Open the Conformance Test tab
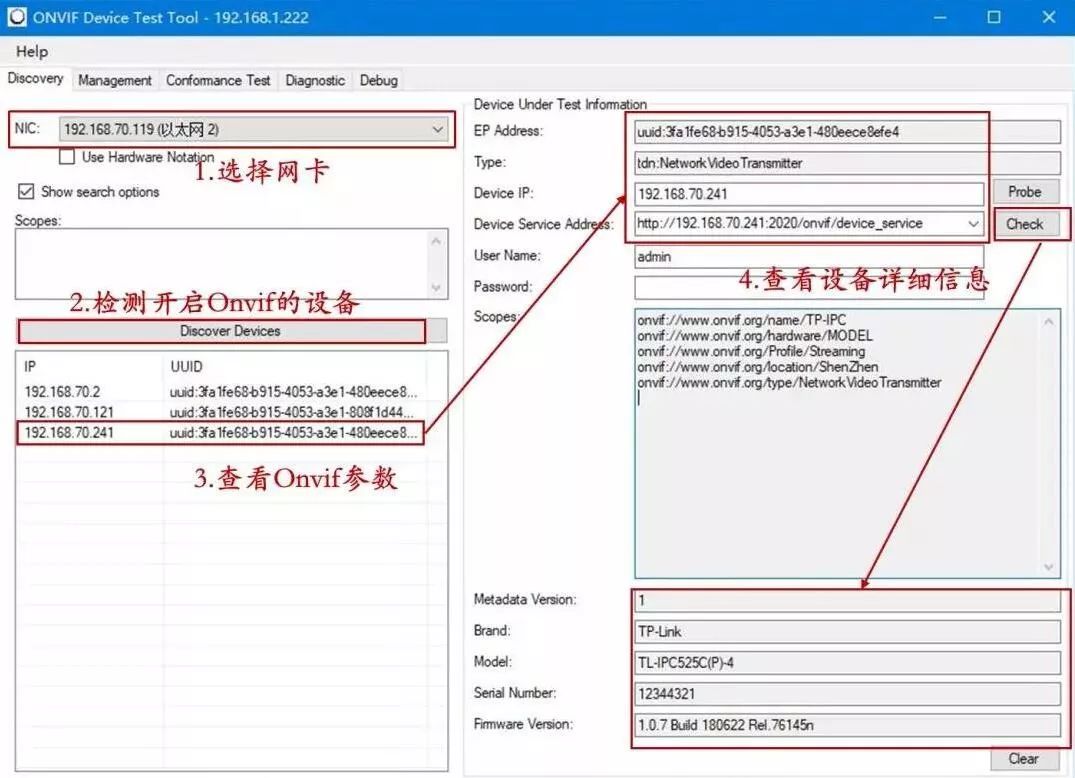This screenshot has width=1075, height=778. click(218, 80)
